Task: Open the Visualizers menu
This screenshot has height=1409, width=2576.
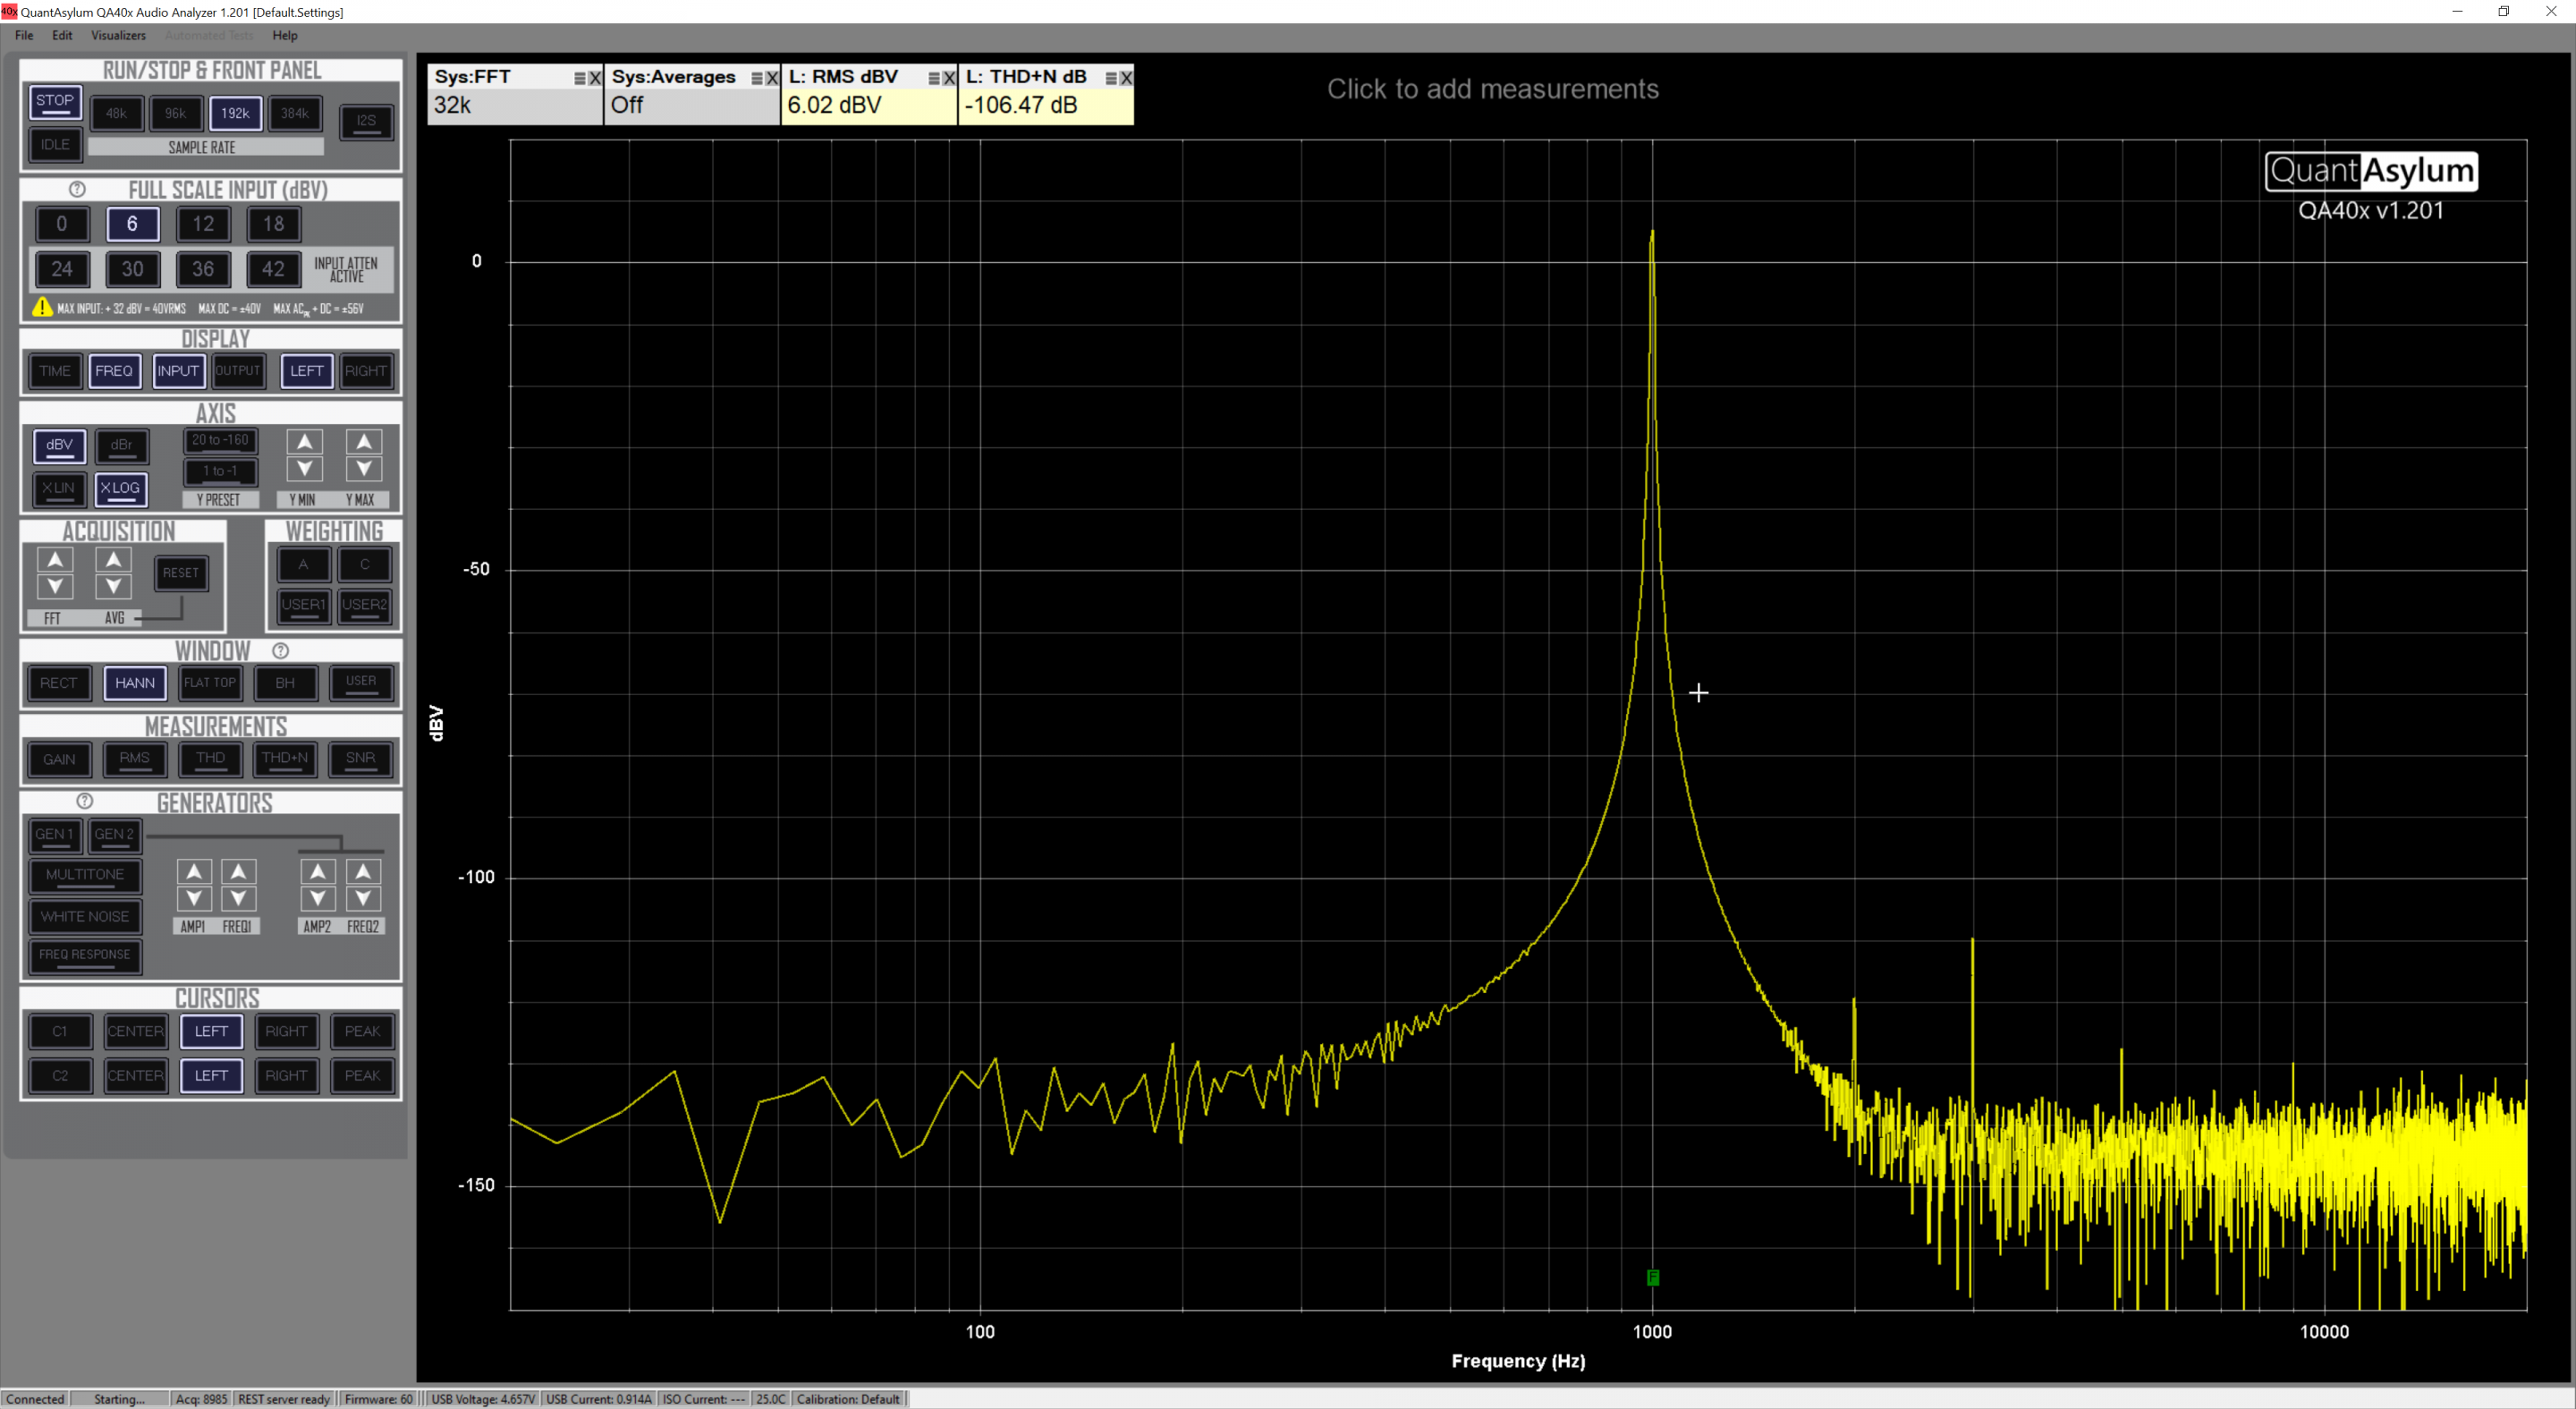Action: tap(118, 35)
